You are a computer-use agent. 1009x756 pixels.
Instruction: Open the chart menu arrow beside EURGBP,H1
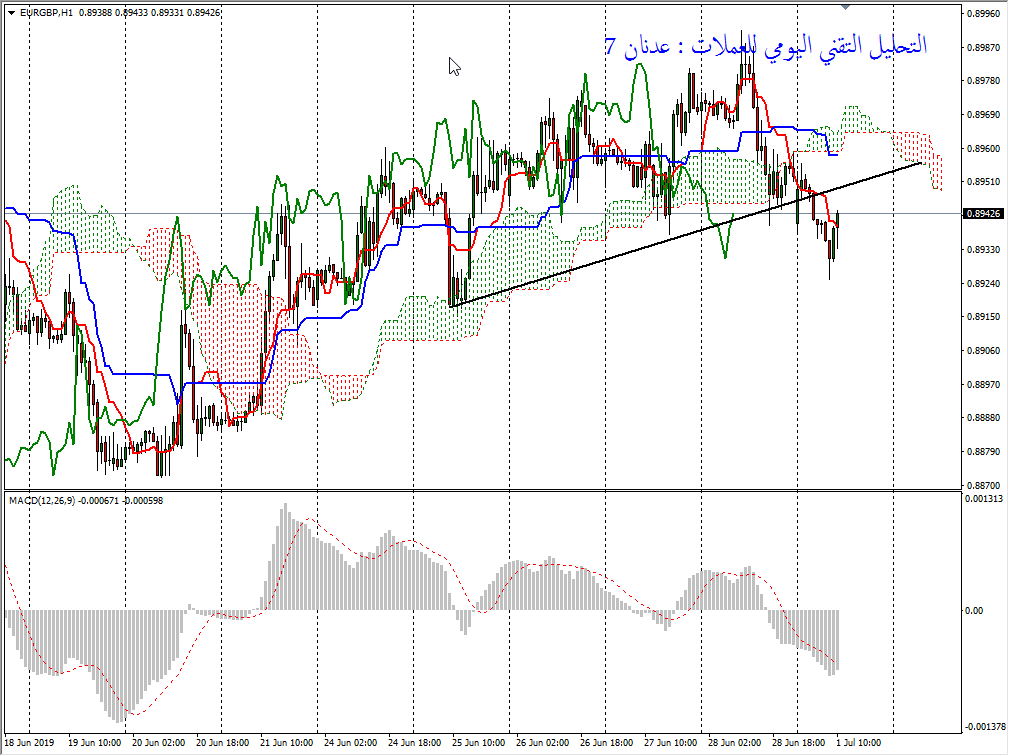[12, 12]
